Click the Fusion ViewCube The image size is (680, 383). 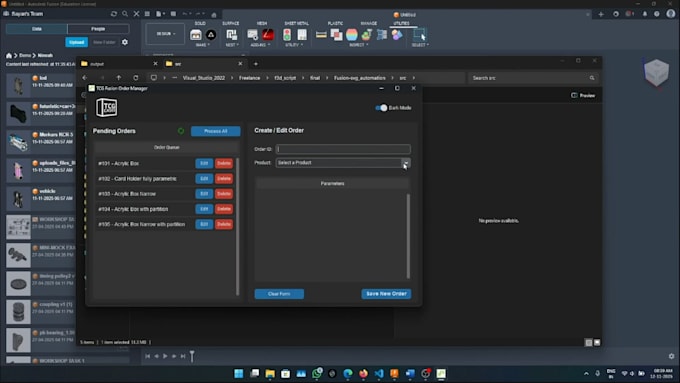[x=656, y=72]
